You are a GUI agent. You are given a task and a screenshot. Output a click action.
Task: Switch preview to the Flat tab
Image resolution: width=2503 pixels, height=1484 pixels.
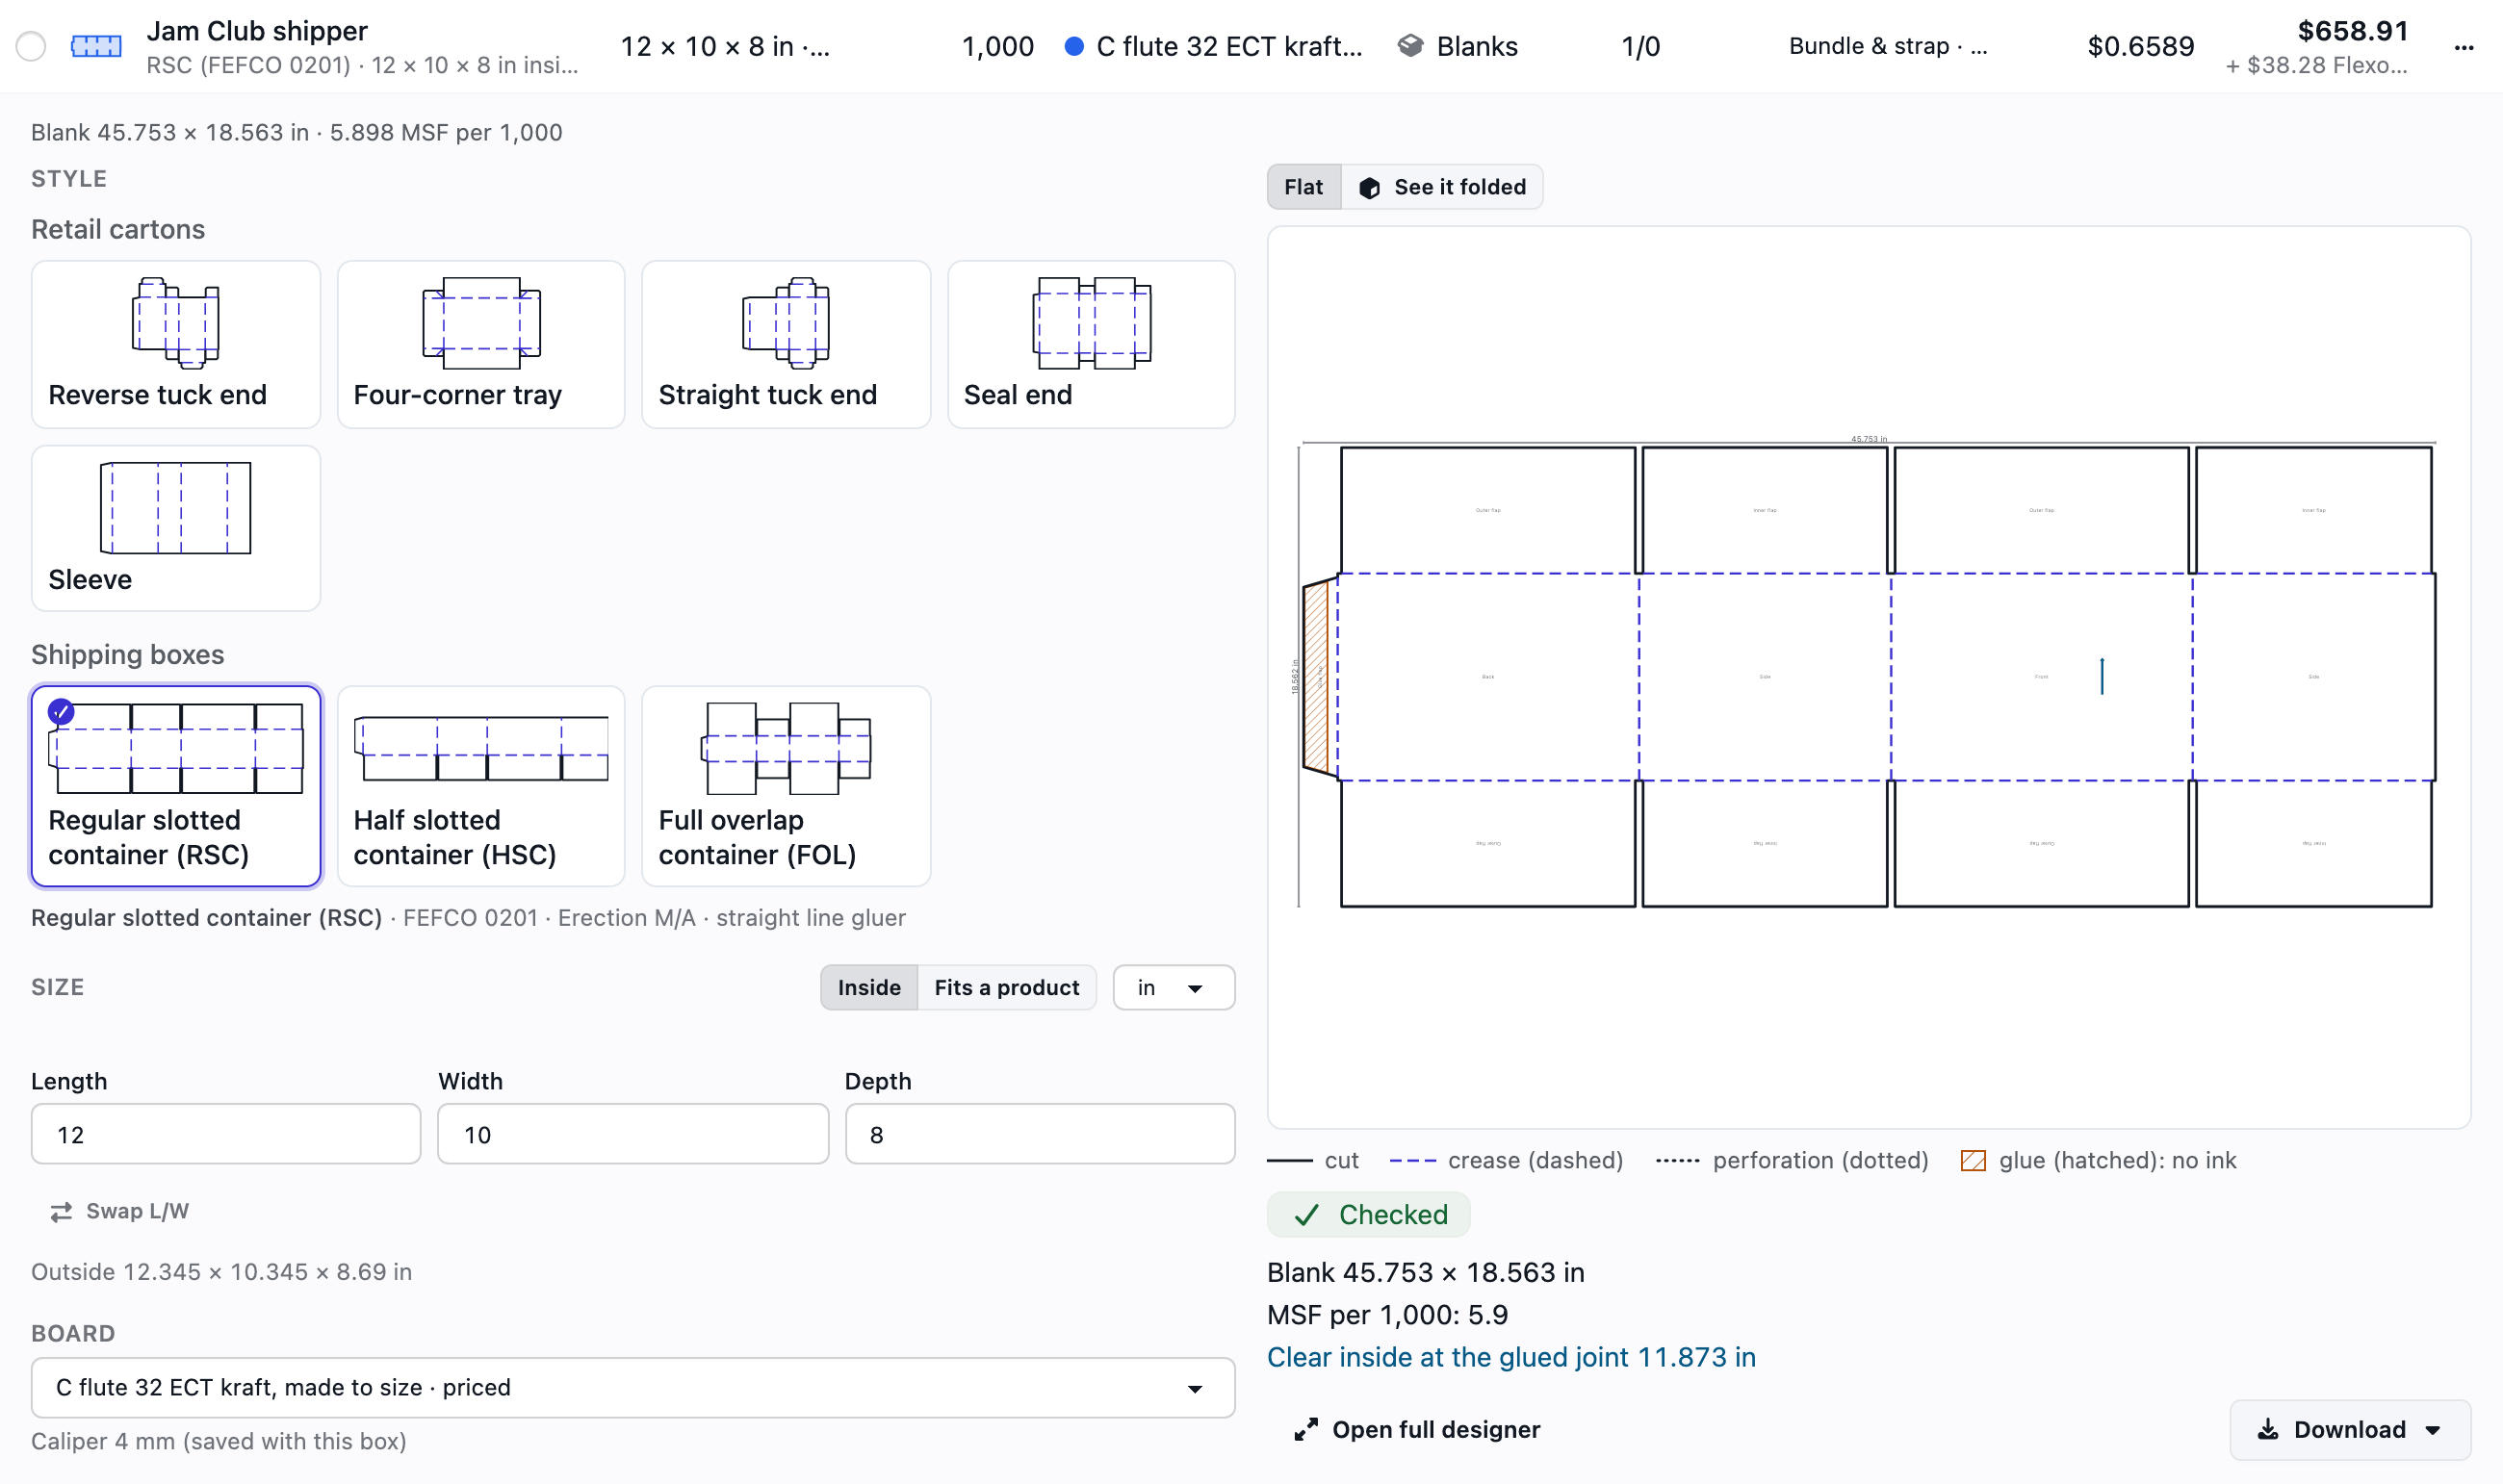tap(1303, 187)
